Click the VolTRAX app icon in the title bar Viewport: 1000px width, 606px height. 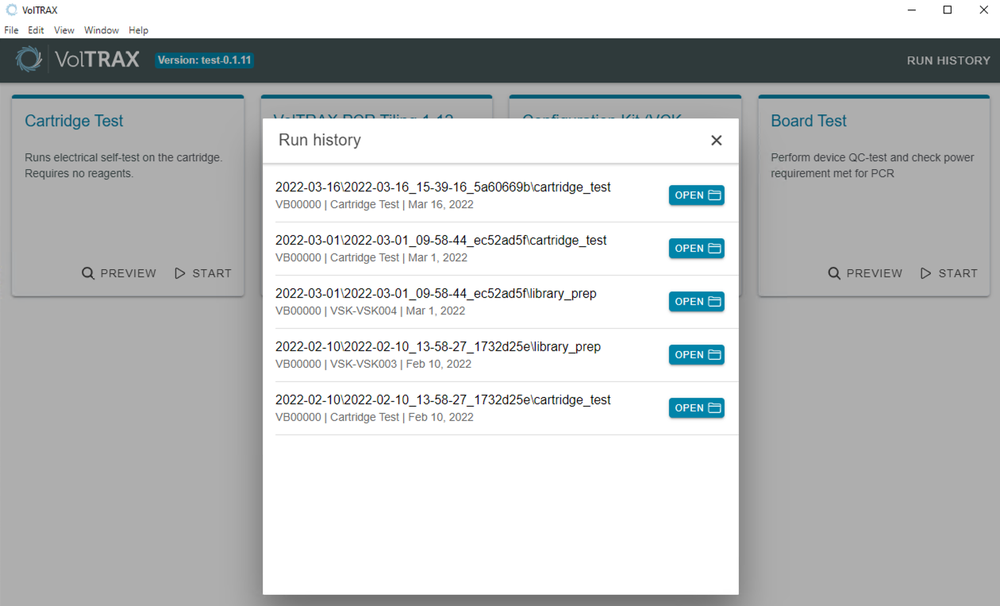pyautogui.click(x=11, y=10)
